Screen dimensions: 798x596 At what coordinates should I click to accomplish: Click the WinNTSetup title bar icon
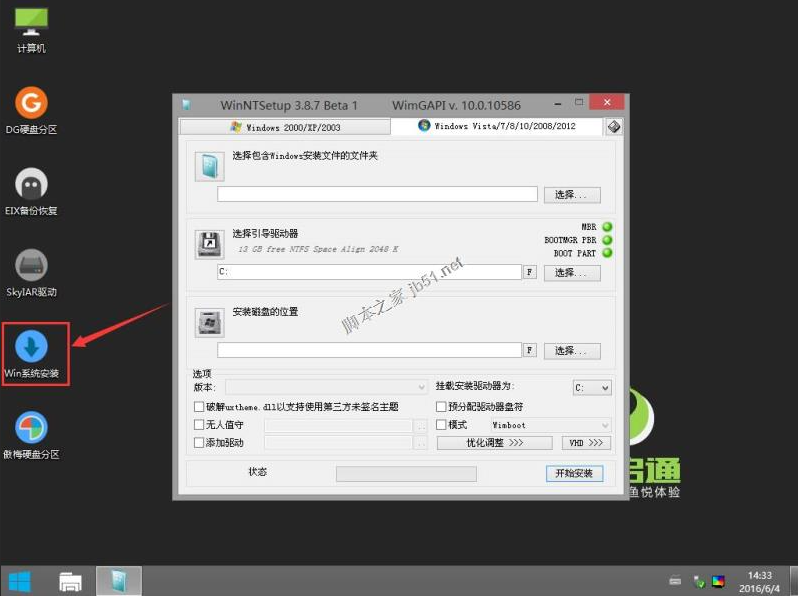187,105
